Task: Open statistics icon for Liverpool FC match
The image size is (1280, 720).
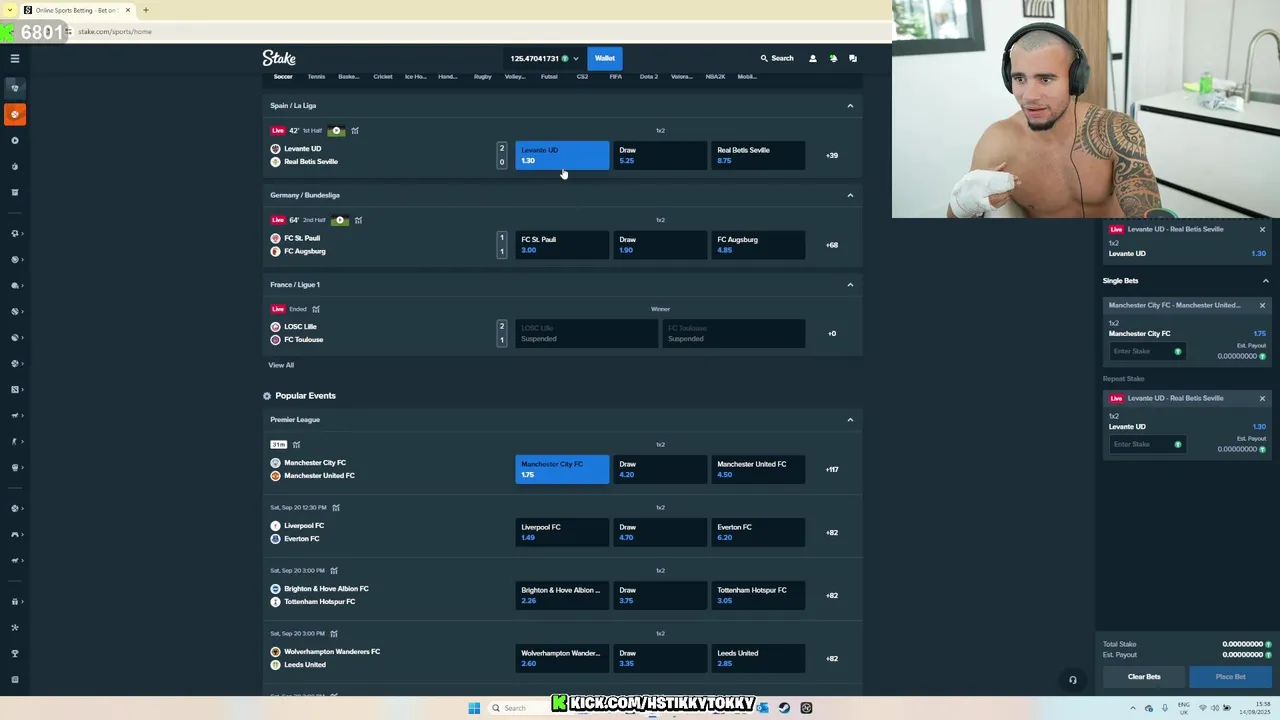Action: point(336,508)
